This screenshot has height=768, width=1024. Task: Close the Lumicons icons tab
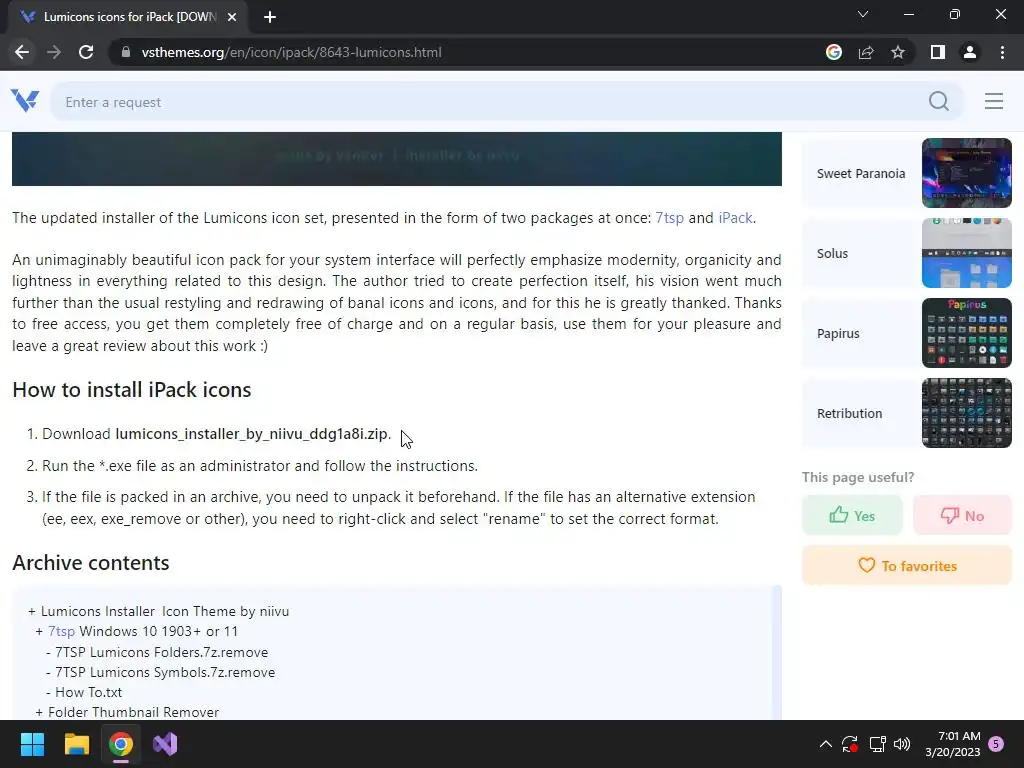point(231,17)
